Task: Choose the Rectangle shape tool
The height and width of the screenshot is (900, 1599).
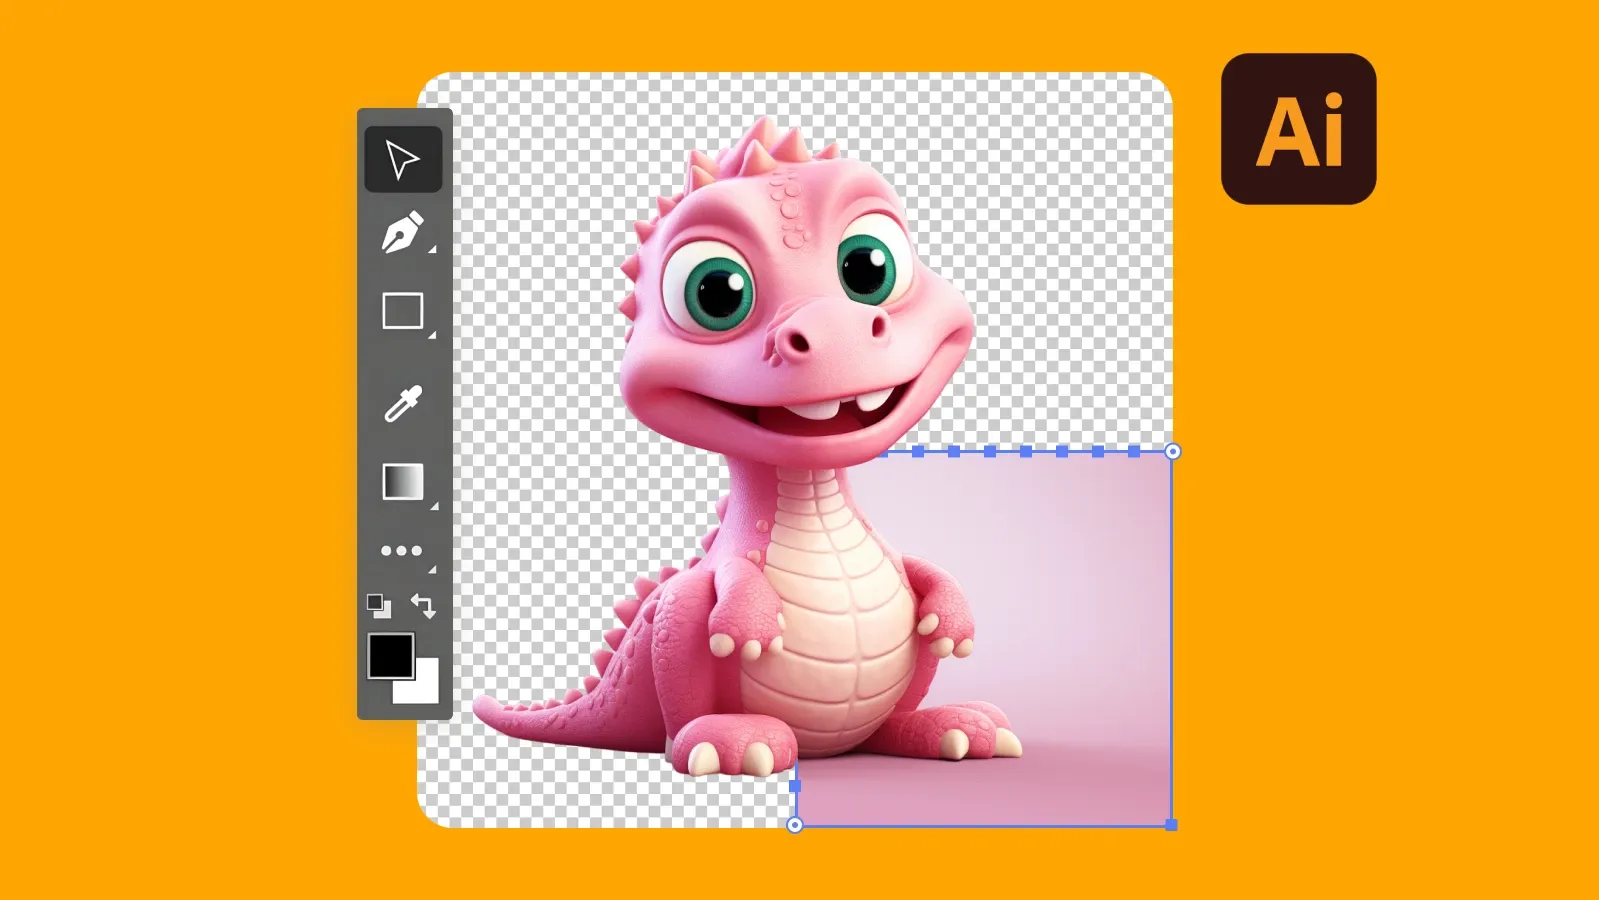Action: coord(403,311)
